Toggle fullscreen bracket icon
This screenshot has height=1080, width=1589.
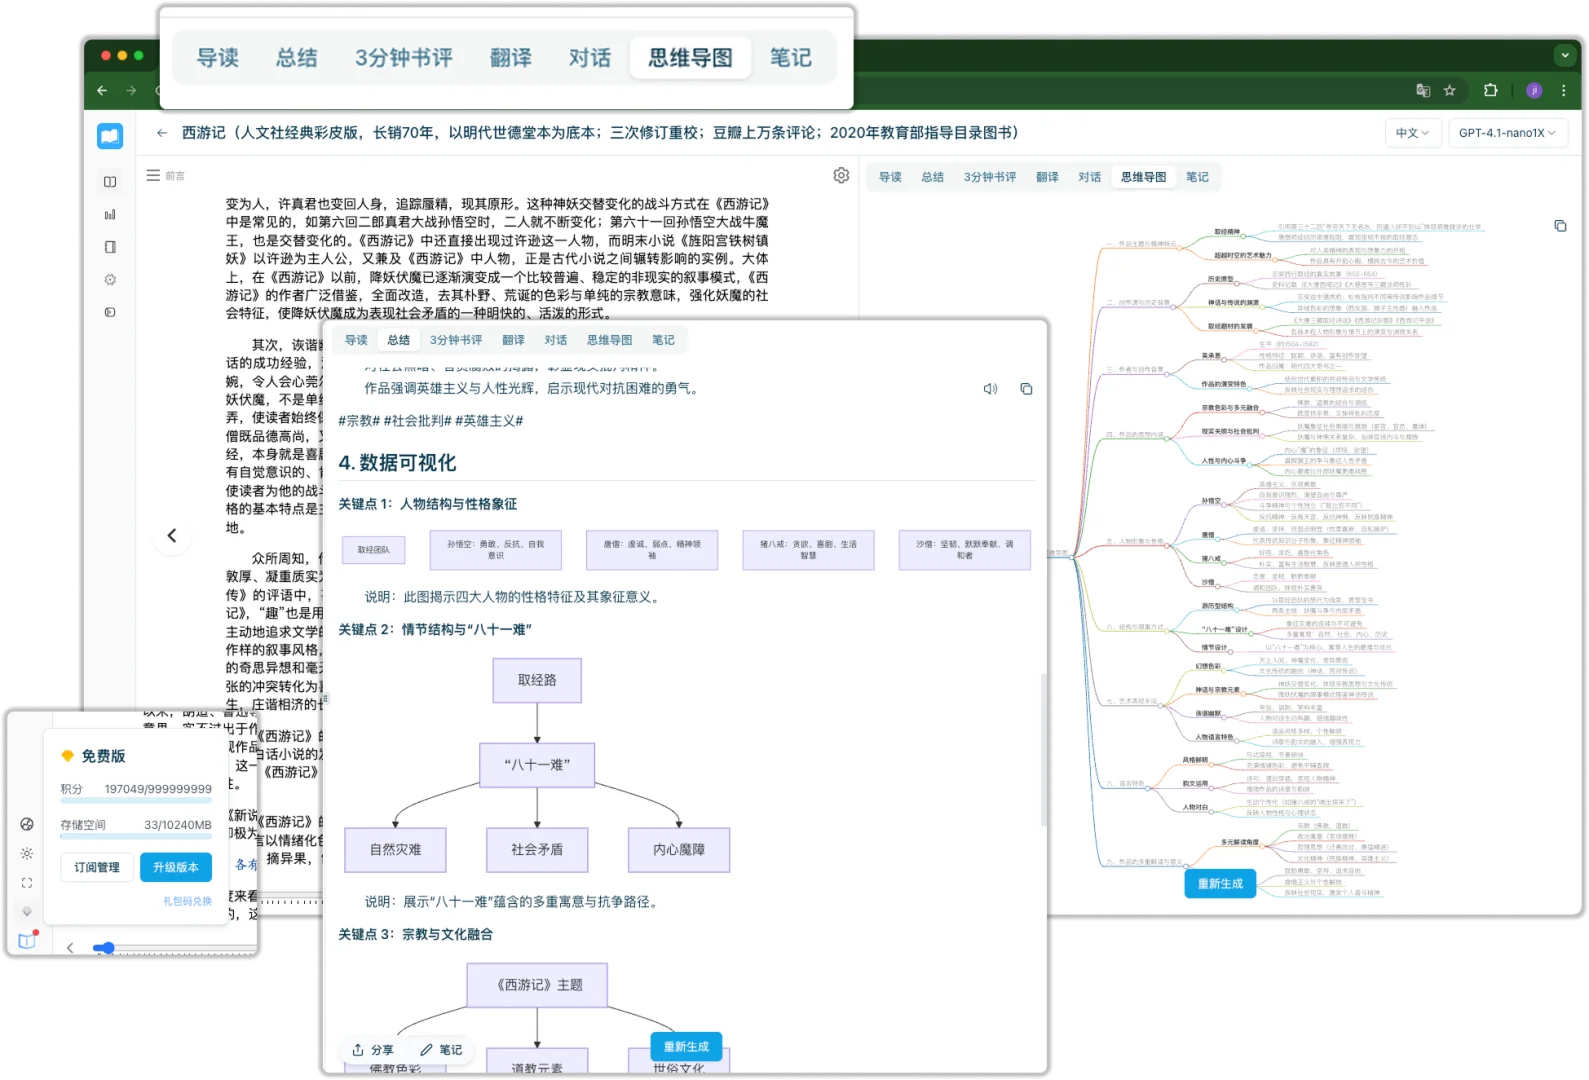[27, 883]
